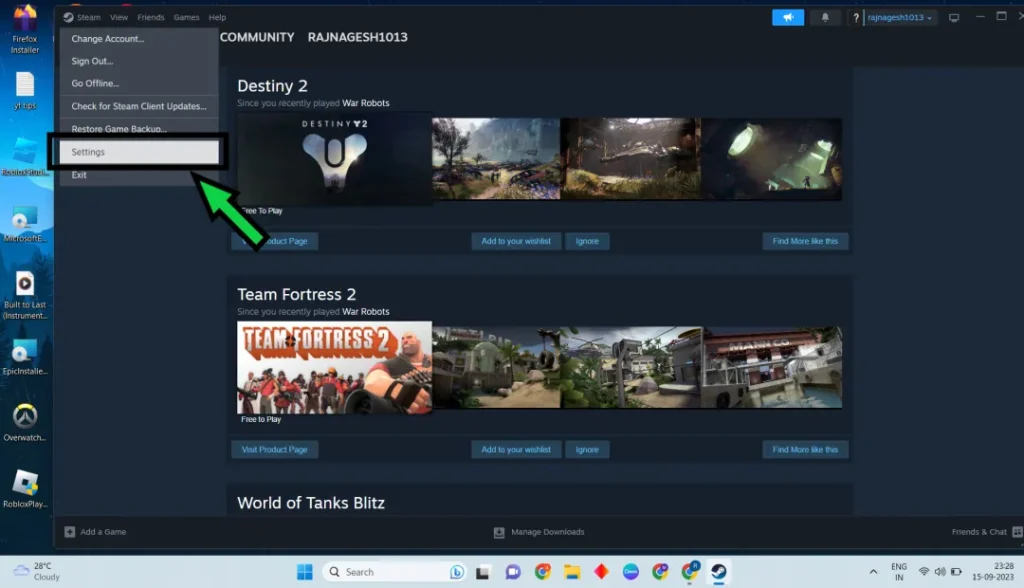Open the View menu

point(119,18)
